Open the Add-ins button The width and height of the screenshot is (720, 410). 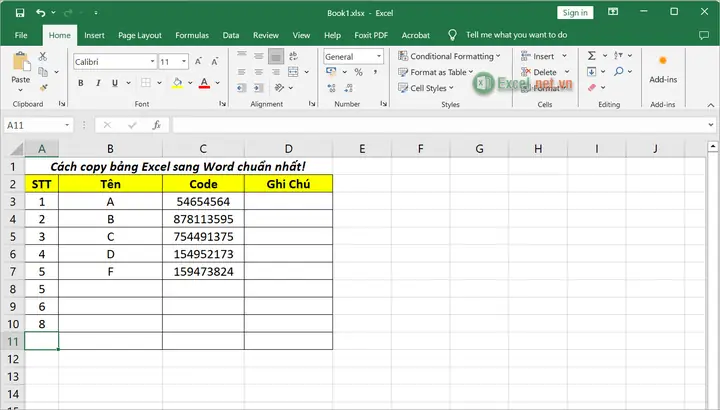tap(663, 69)
